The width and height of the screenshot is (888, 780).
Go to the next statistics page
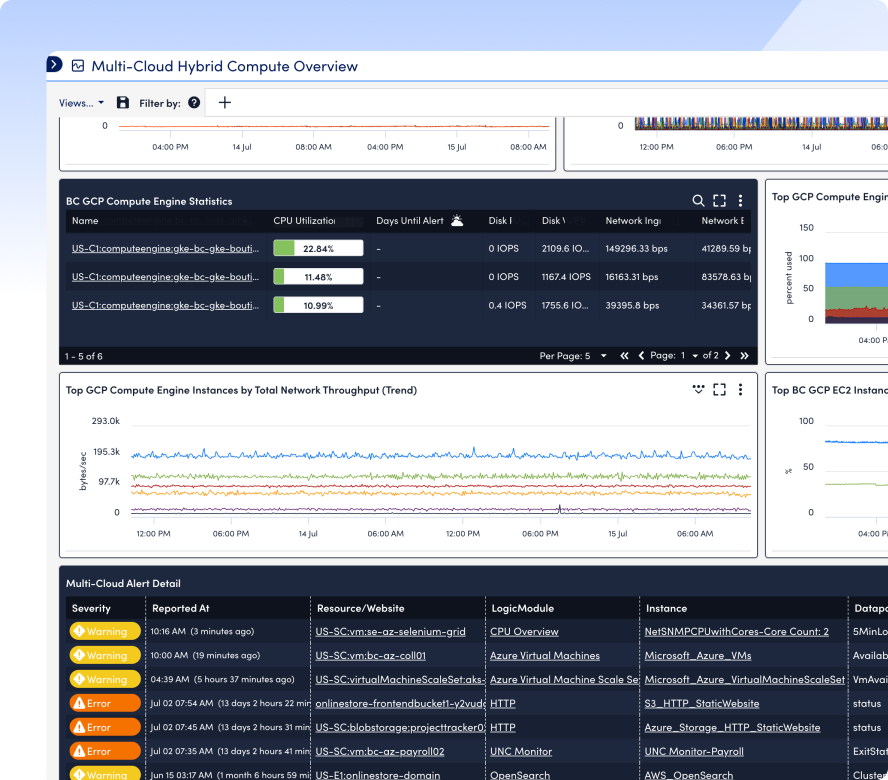(728, 356)
